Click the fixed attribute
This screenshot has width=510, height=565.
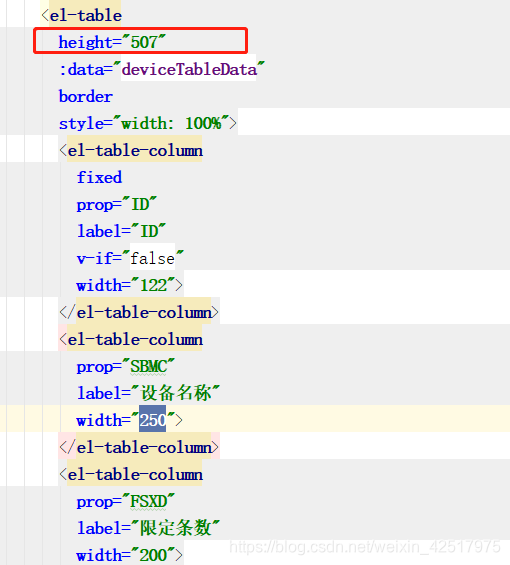click(99, 177)
